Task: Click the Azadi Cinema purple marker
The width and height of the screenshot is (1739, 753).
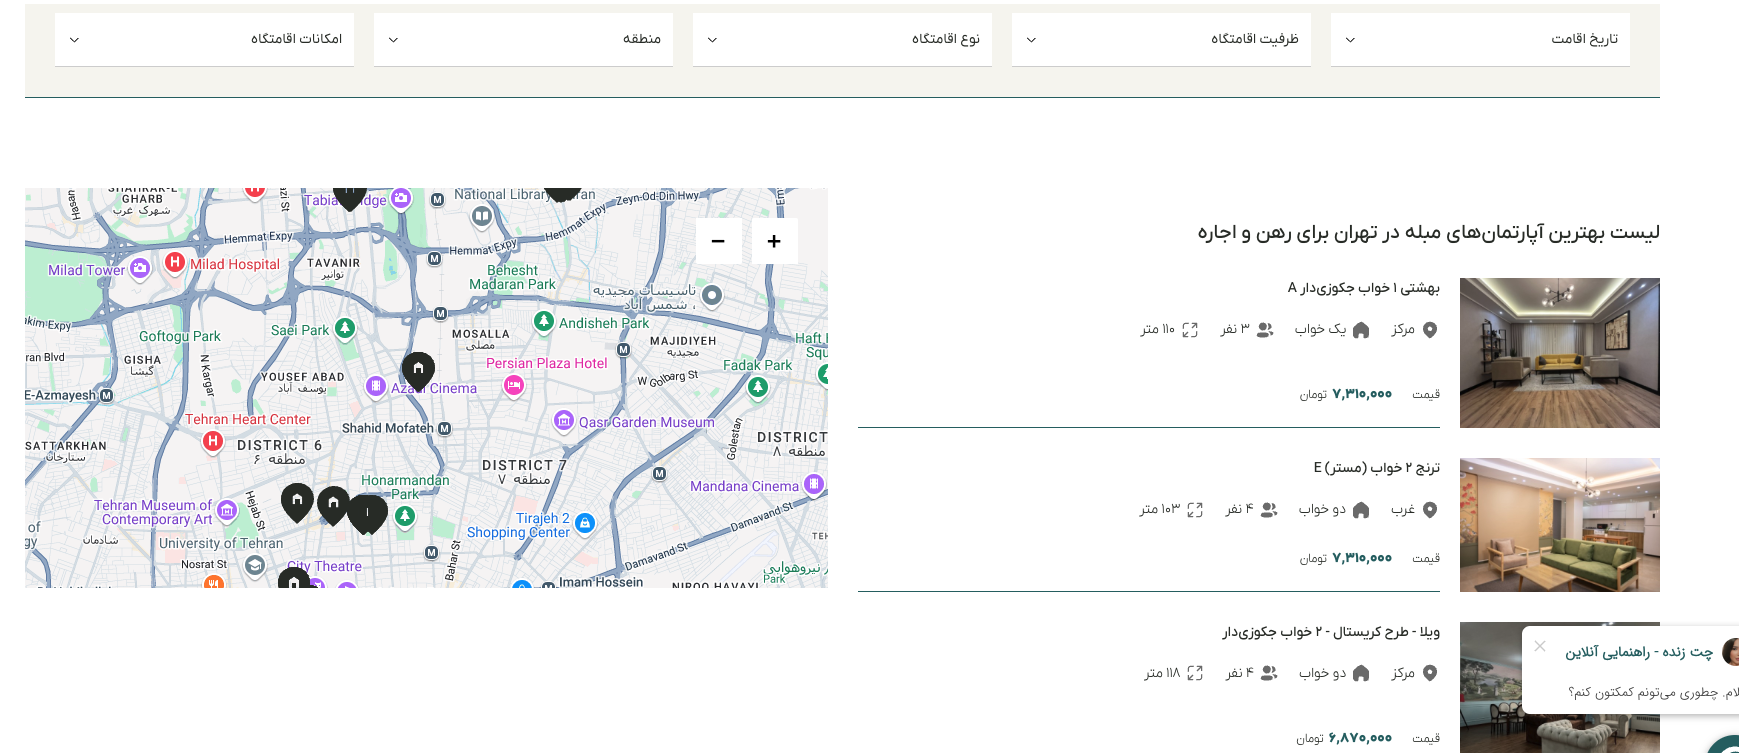Action: pos(375,386)
